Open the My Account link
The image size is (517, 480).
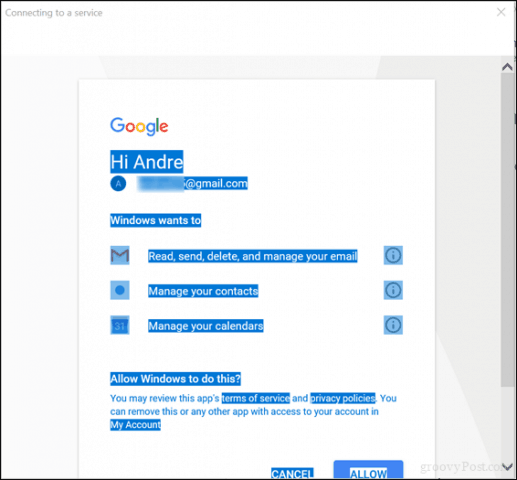(x=135, y=425)
